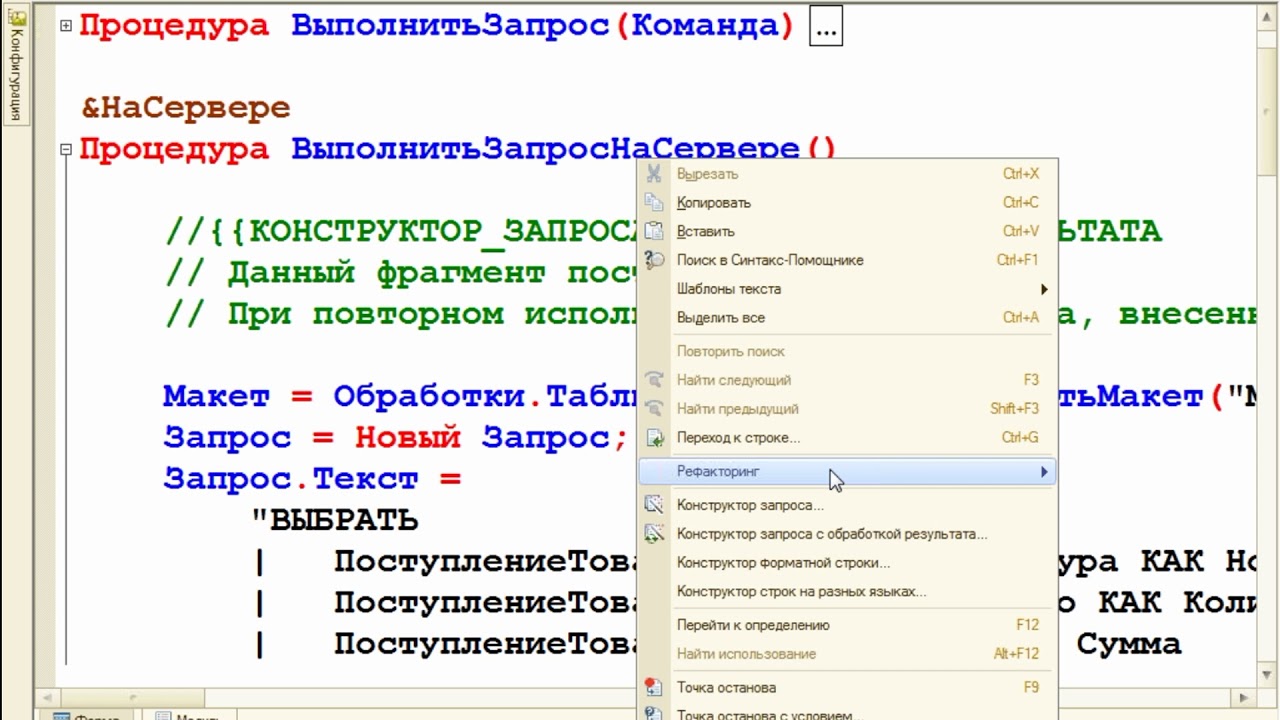Select Точка останова menu item

pyautogui.click(x=847, y=687)
